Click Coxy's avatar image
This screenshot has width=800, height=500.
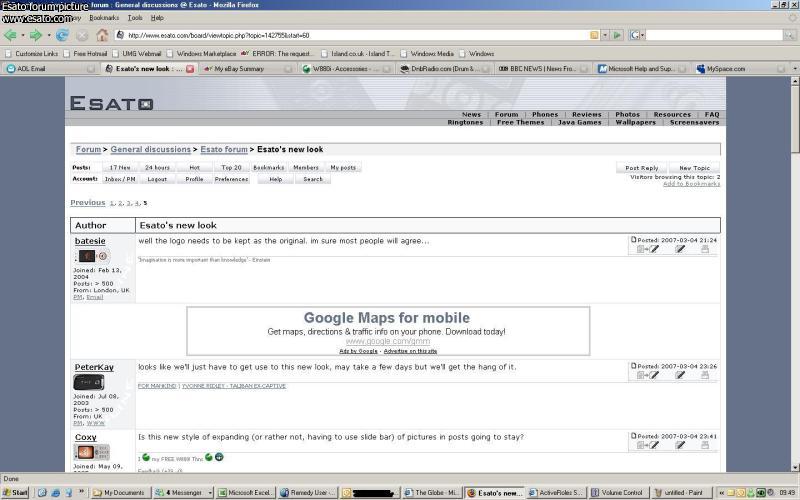point(92,452)
